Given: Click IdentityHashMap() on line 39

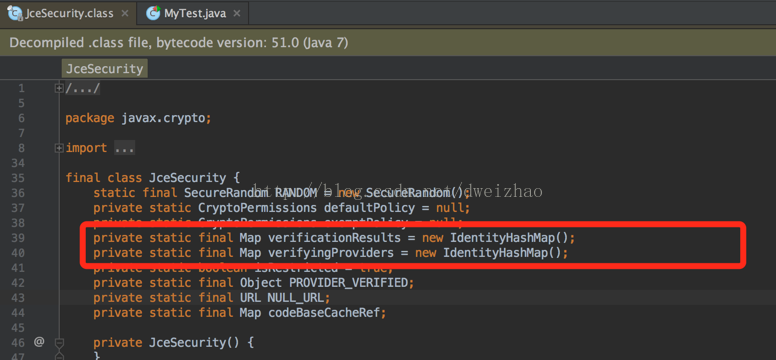Looking at the screenshot, I should point(509,238).
